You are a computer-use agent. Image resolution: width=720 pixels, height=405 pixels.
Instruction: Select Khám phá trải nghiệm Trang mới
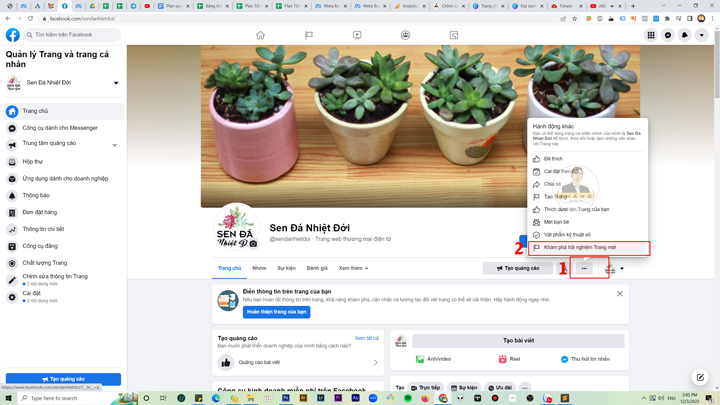[587, 248]
